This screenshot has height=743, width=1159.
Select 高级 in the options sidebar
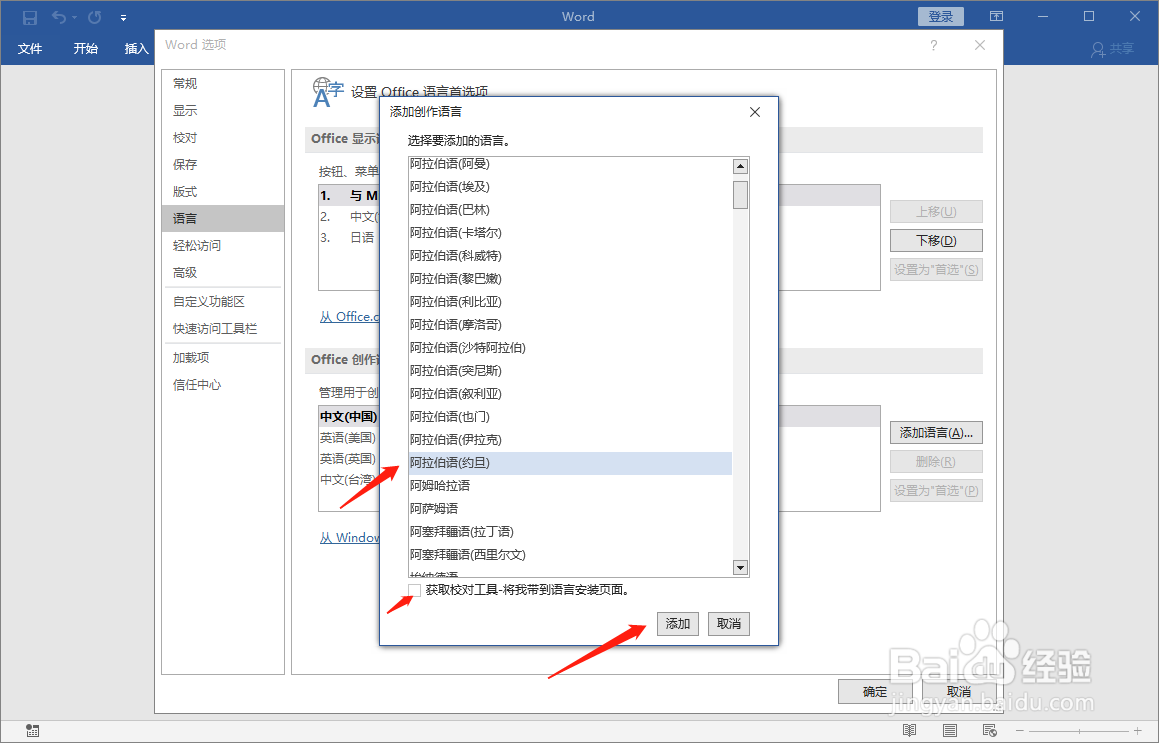point(222,272)
